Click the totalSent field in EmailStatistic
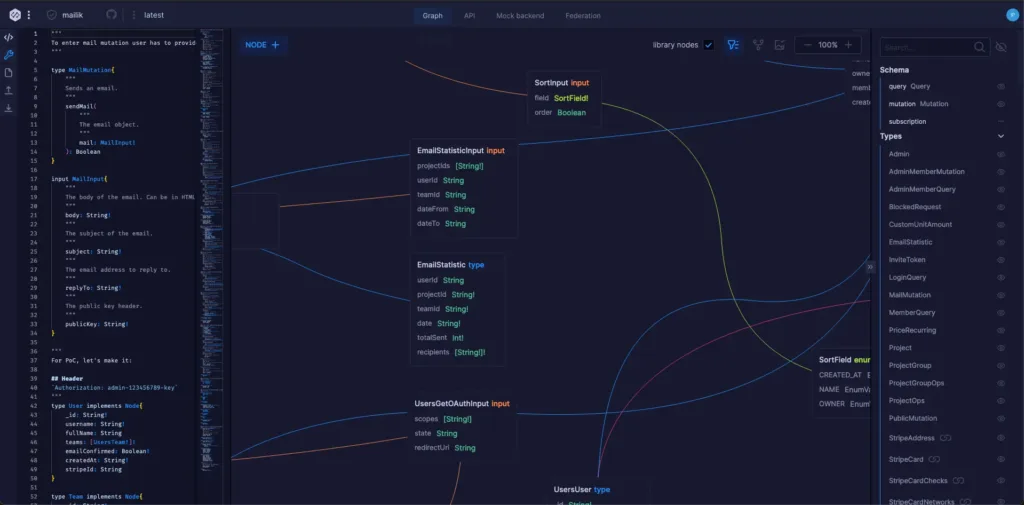 click(431, 338)
